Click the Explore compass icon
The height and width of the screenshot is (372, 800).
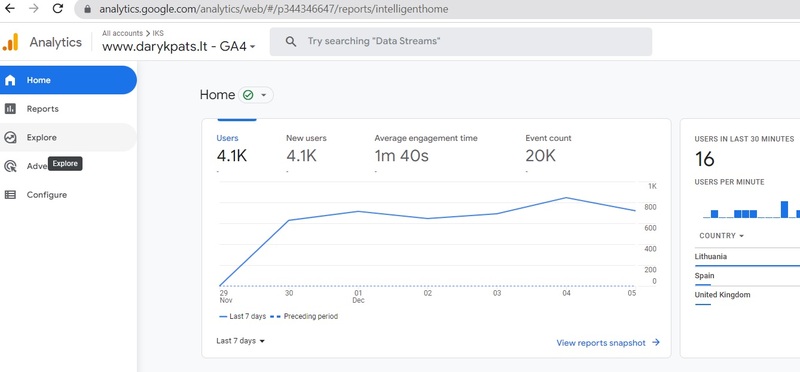(x=10, y=137)
